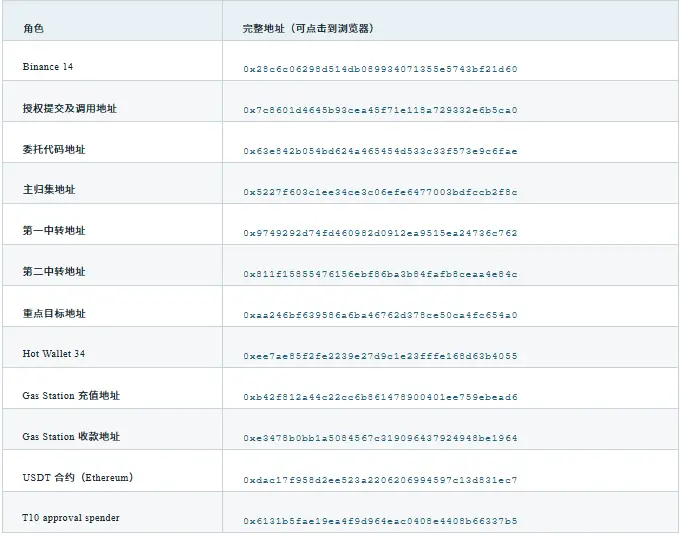This screenshot has height=536, width=682.
Task: Open the address link starting with 0xe3478b0b
Action: pos(380,438)
